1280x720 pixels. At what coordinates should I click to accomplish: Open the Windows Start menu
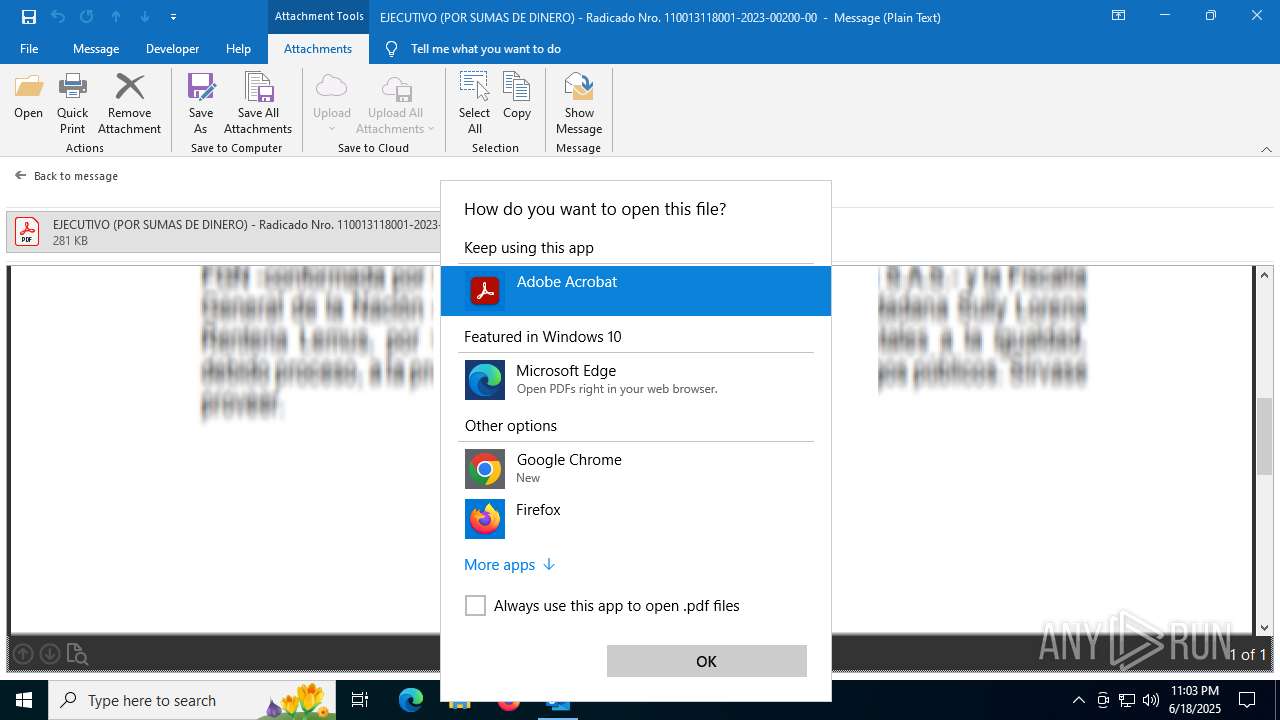(24, 700)
